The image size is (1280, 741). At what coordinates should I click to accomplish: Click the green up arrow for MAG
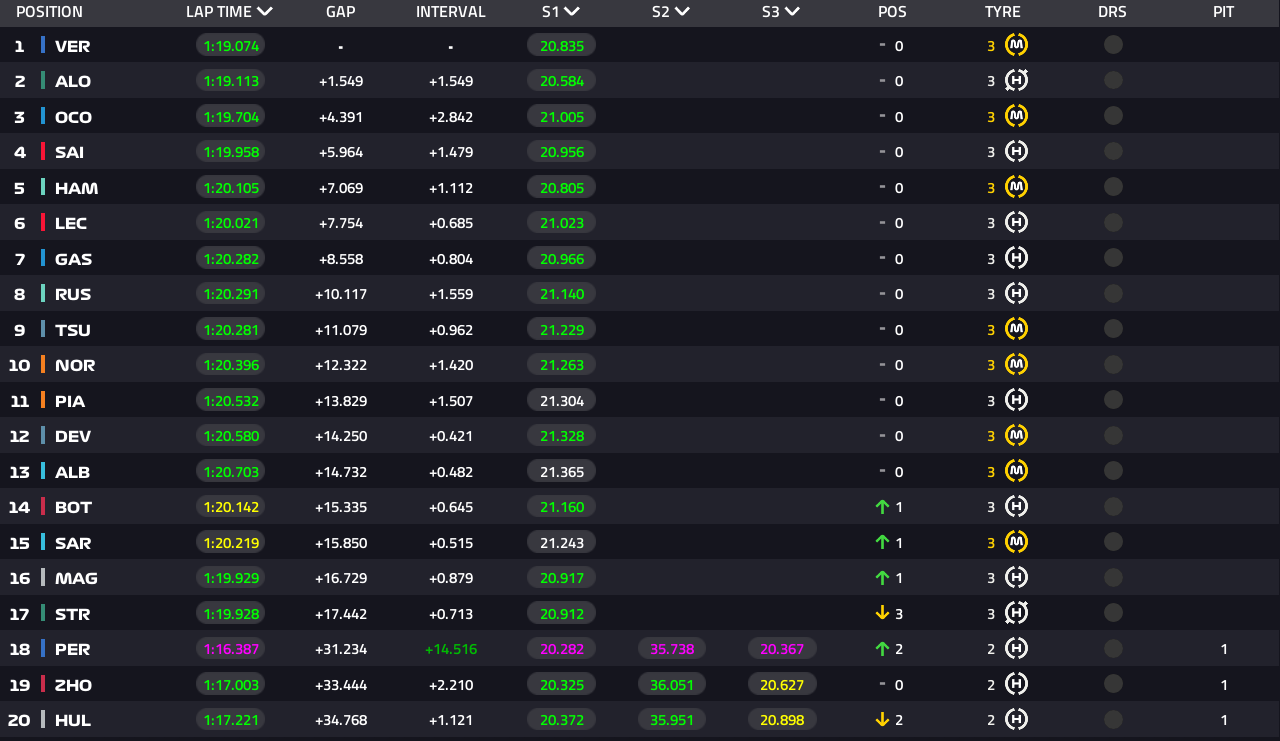pos(882,578)
